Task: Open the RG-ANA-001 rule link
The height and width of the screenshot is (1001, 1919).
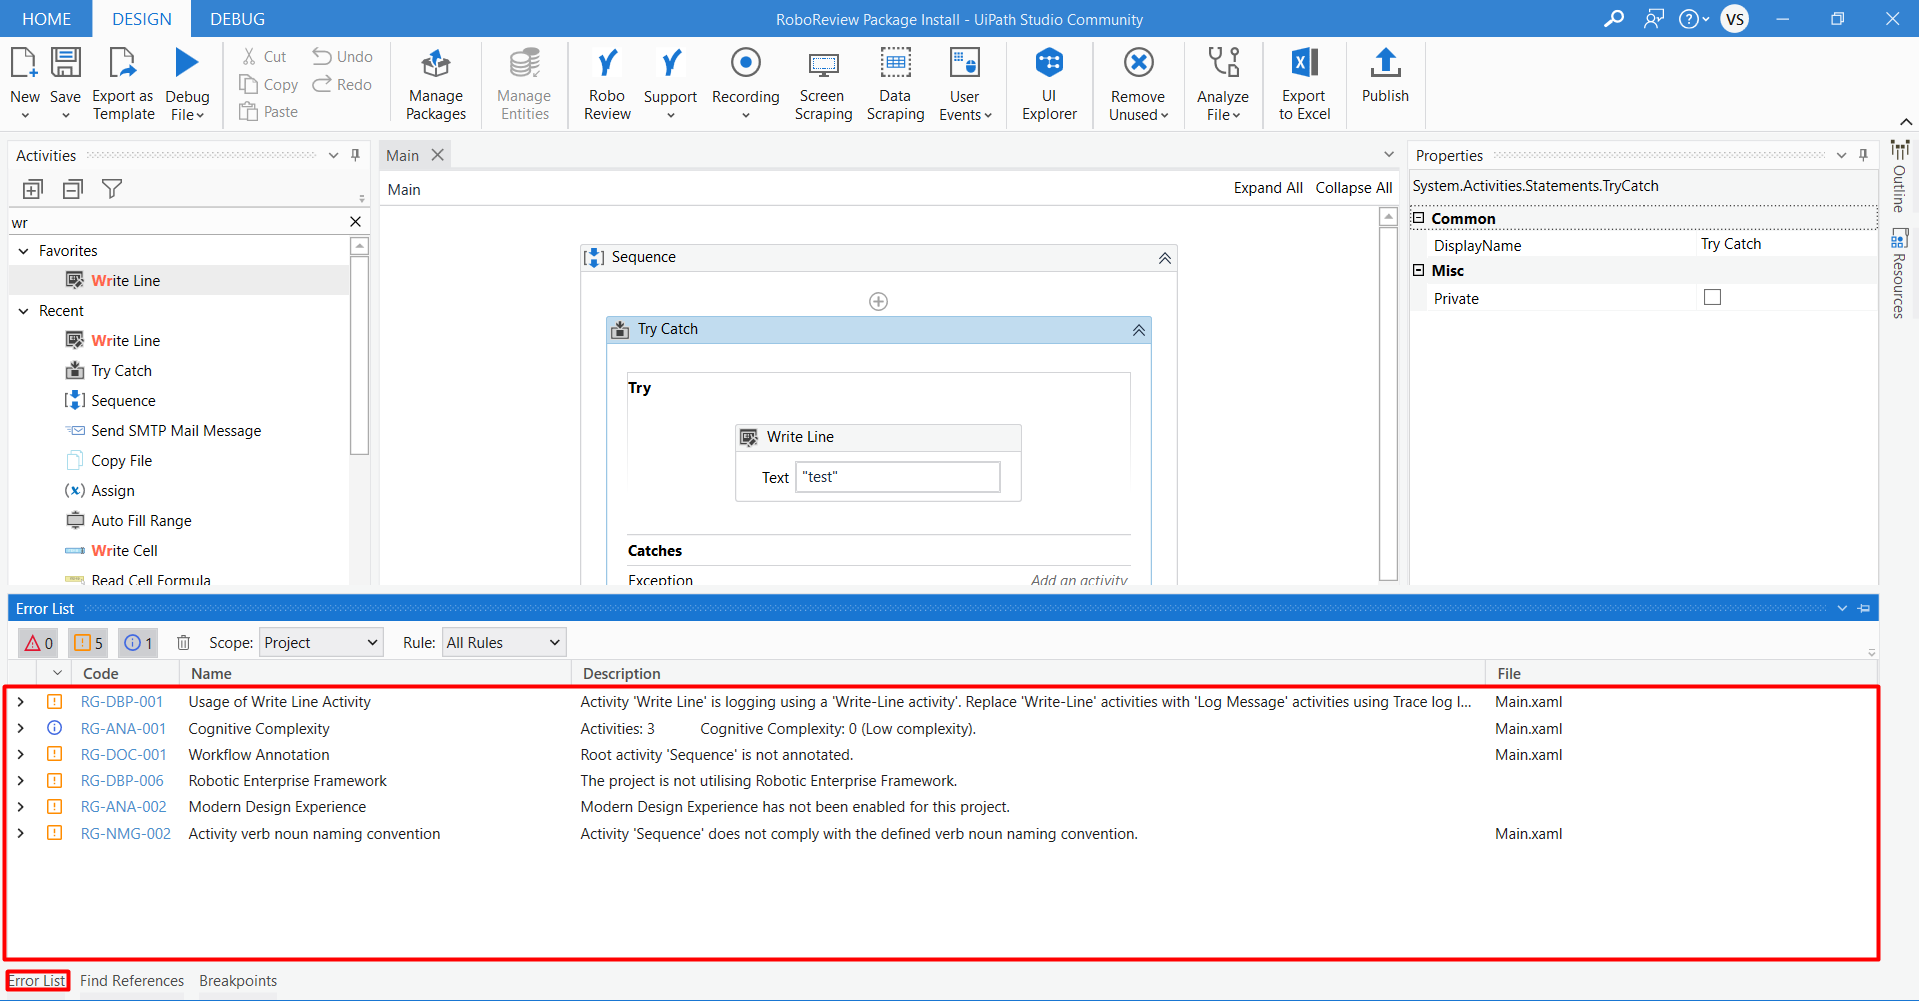Action: pyautogui.click(x=123, y=729)
